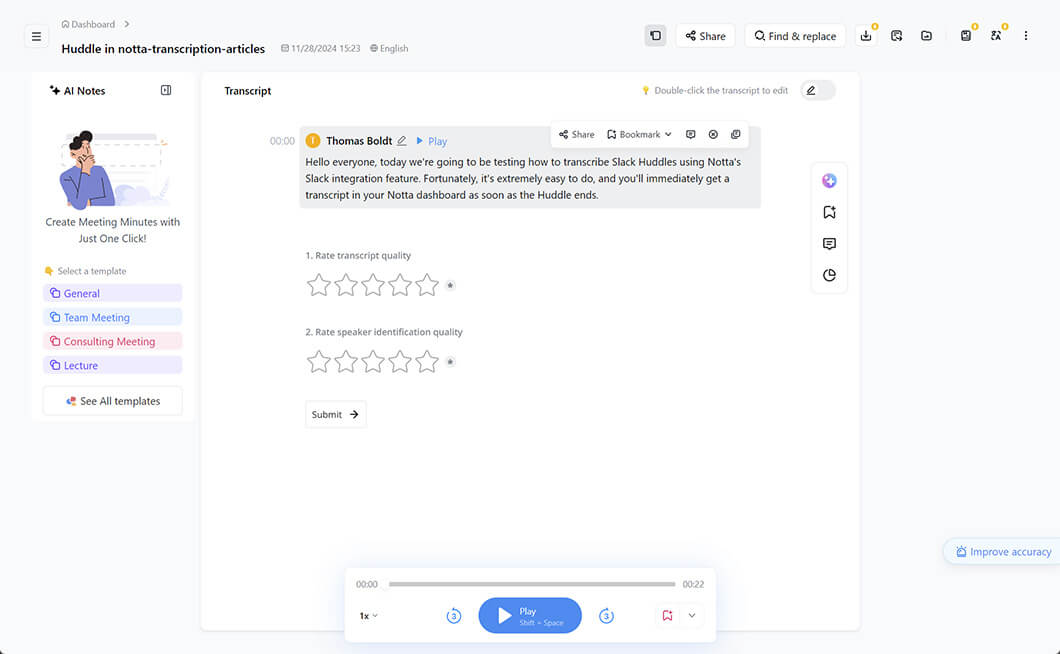Screen dimensions: 1060x654
Task: Play the Thomas Boldt transcript segment
Action: [x=431, y=141]
